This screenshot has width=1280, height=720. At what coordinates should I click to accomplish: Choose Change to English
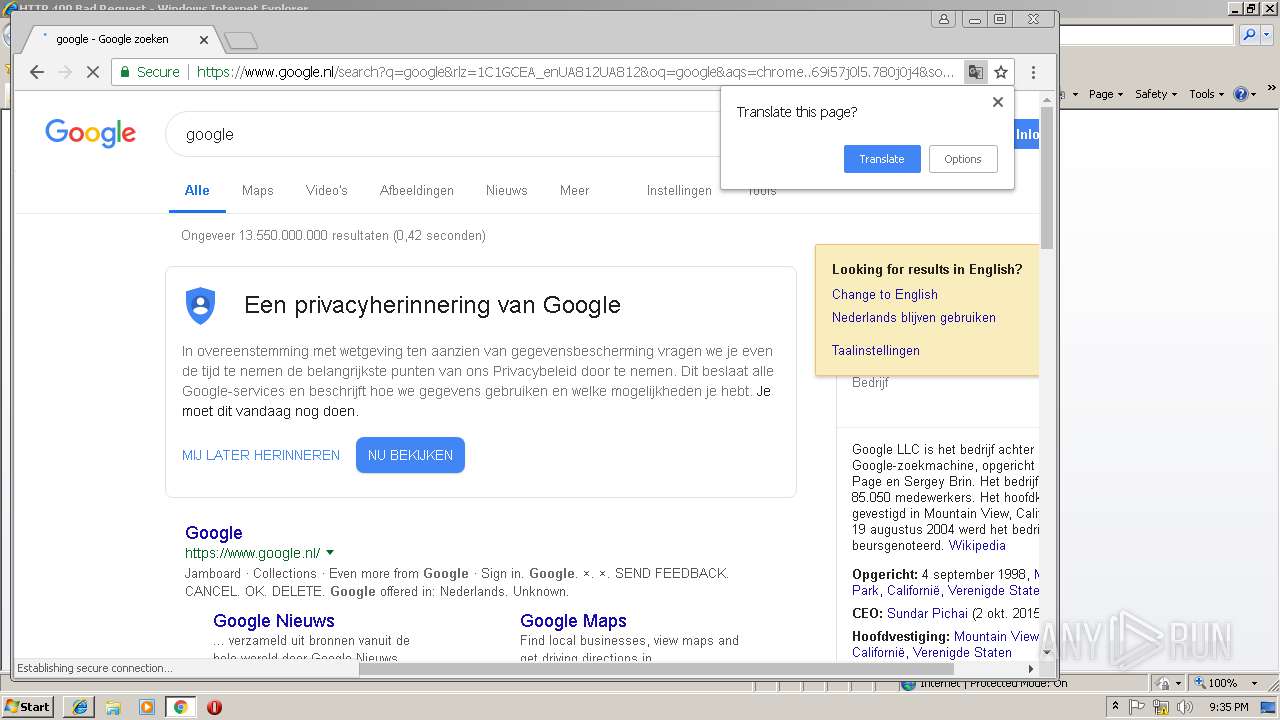pyautogui.click(x=885, y=294)
